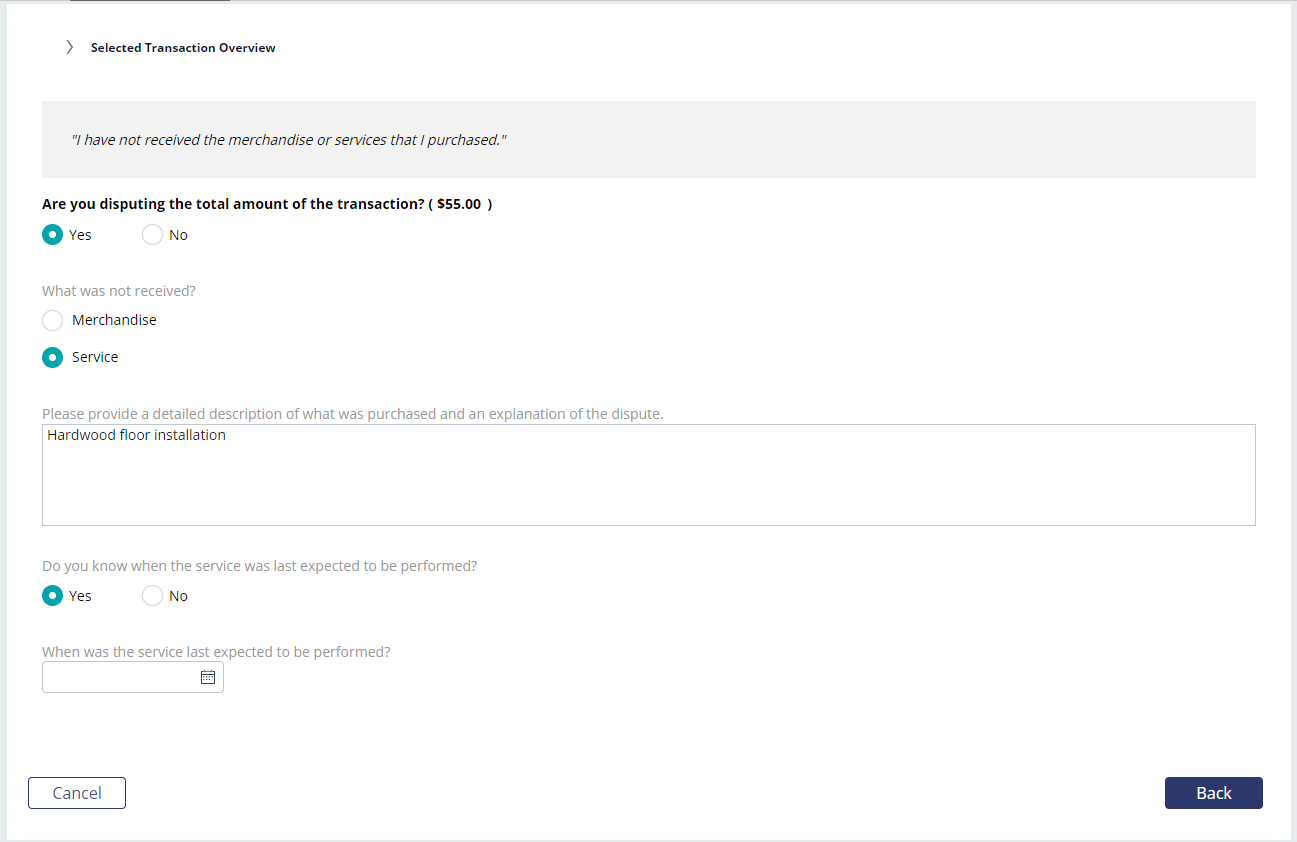Go to the previous step with Back

pos(1213,793)
